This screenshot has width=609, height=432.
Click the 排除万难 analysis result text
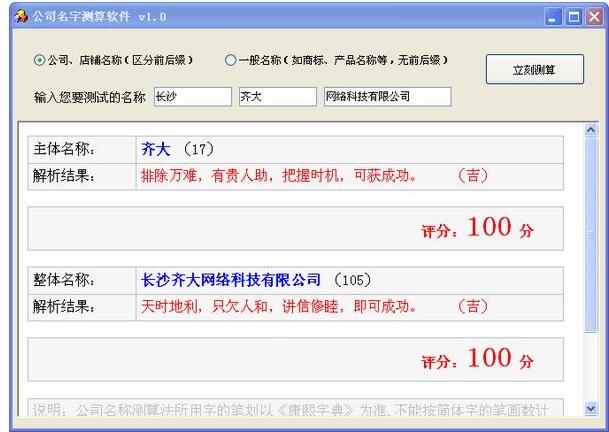(278, 176)
